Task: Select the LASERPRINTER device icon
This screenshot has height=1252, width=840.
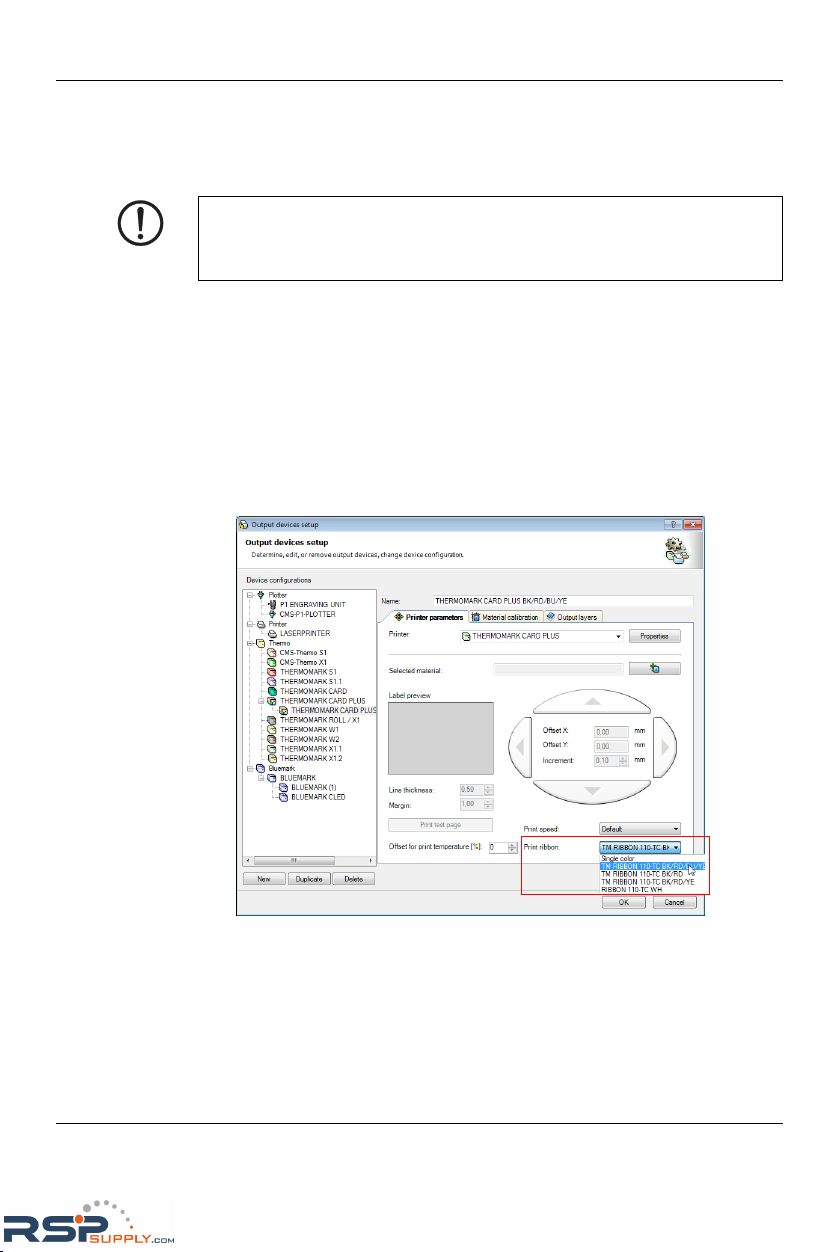Action: 272,633
